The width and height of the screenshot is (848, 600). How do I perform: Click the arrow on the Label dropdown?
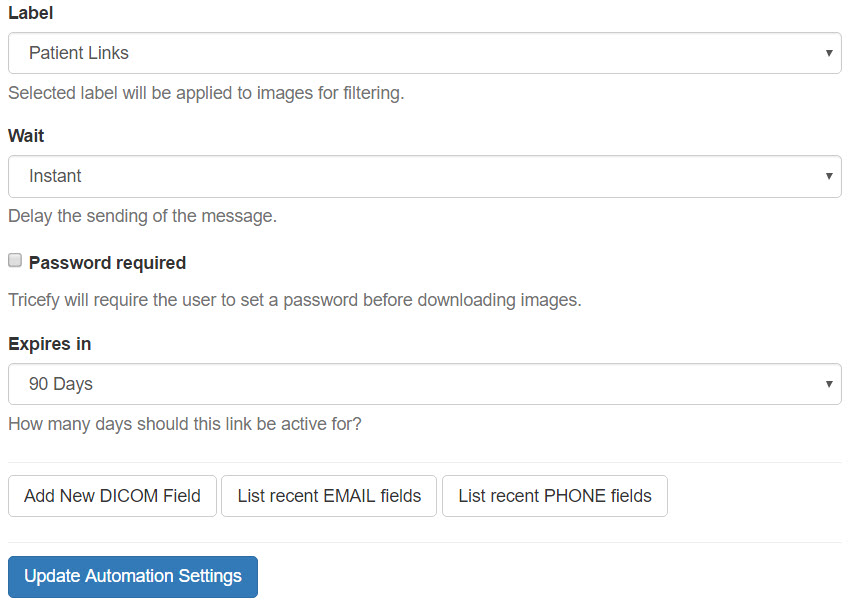[829, 53]
